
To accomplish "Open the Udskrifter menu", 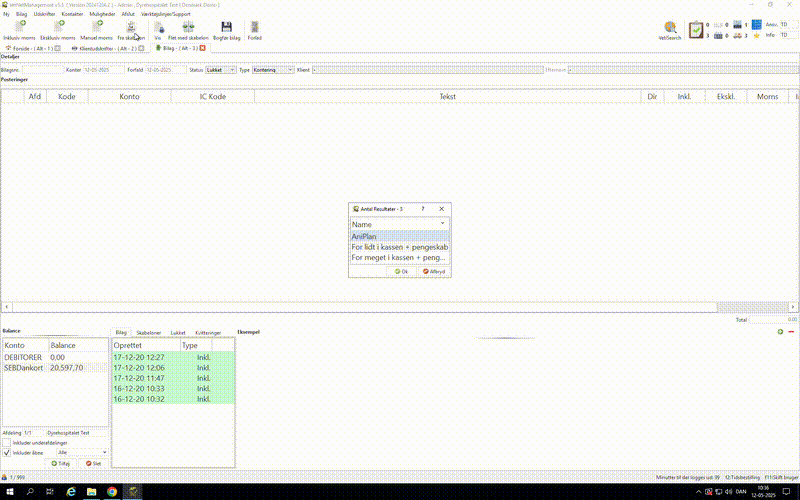I will 44,14.
